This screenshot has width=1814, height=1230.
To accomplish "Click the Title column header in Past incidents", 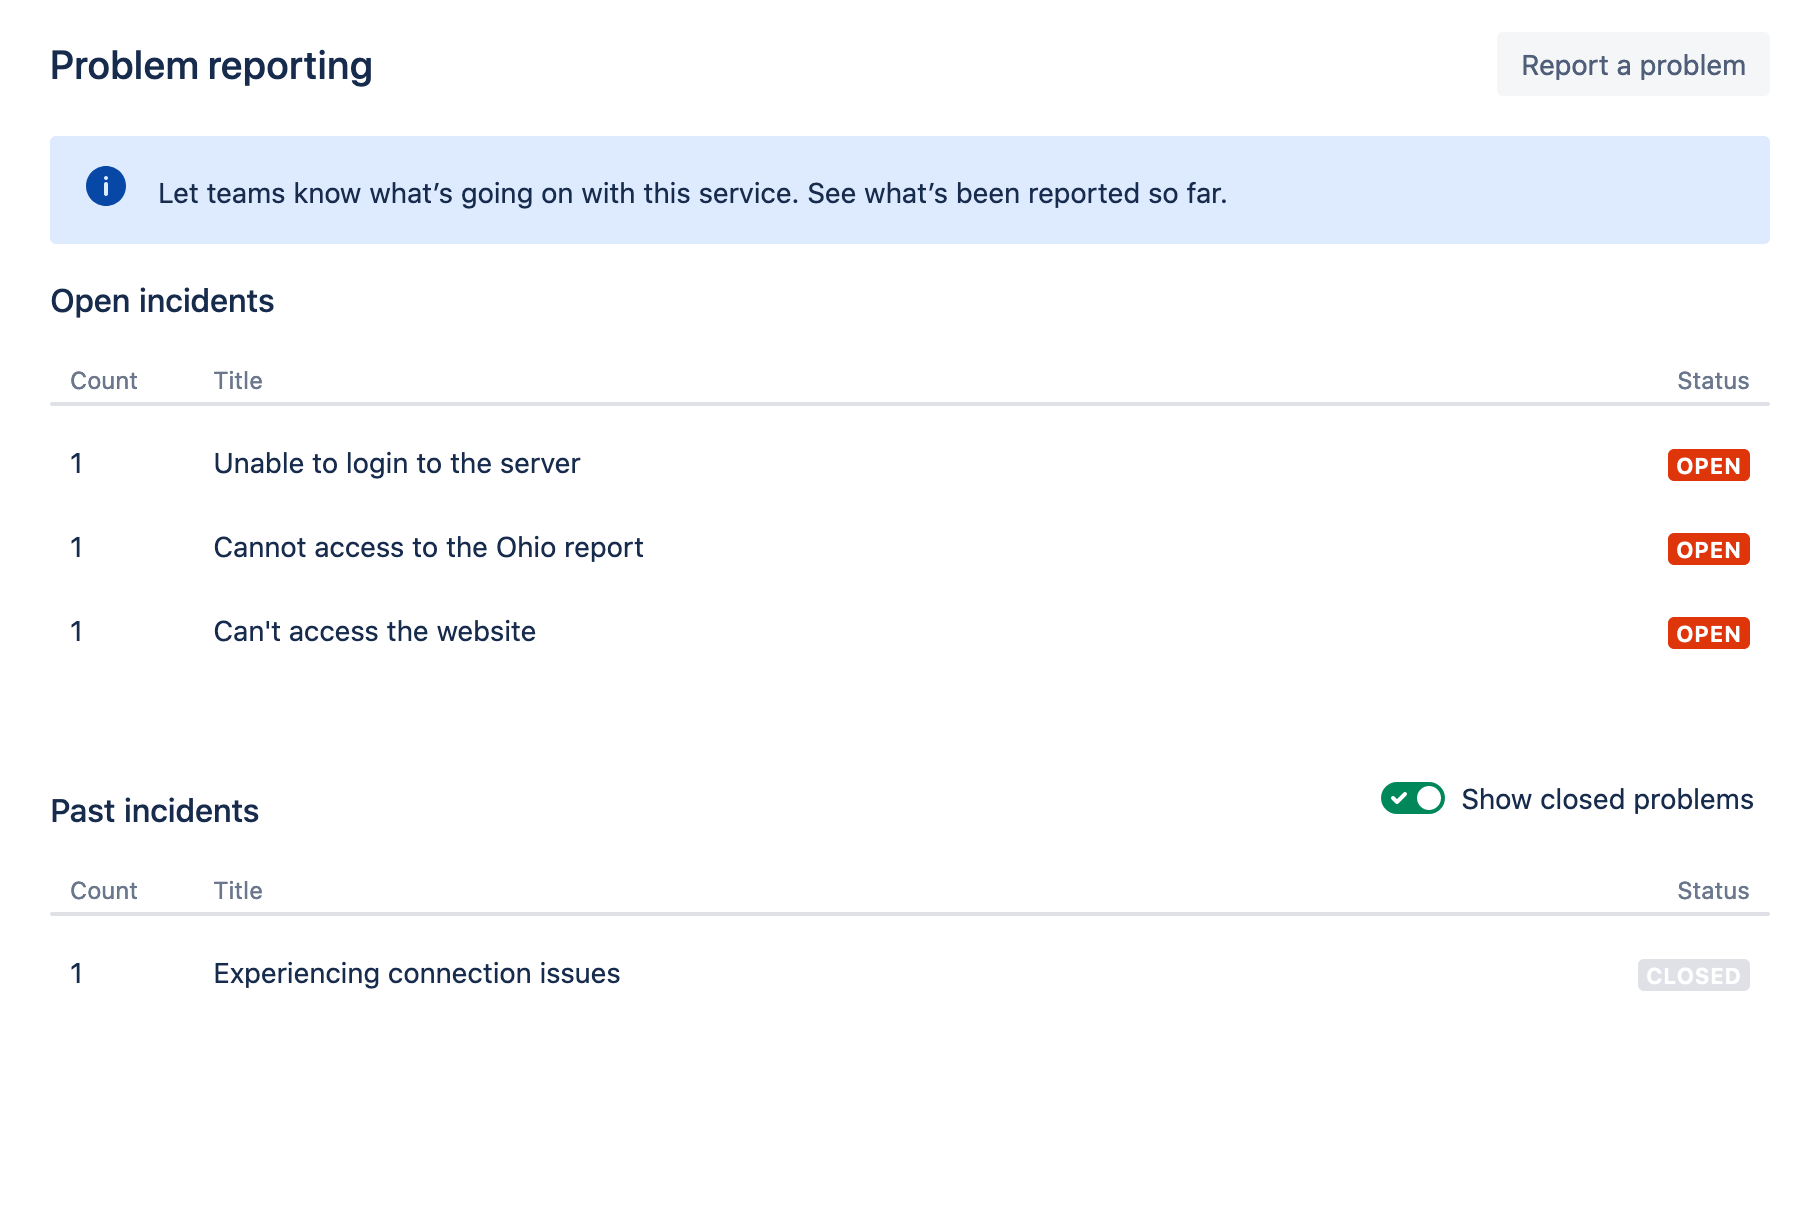I will tap(238, 891).
